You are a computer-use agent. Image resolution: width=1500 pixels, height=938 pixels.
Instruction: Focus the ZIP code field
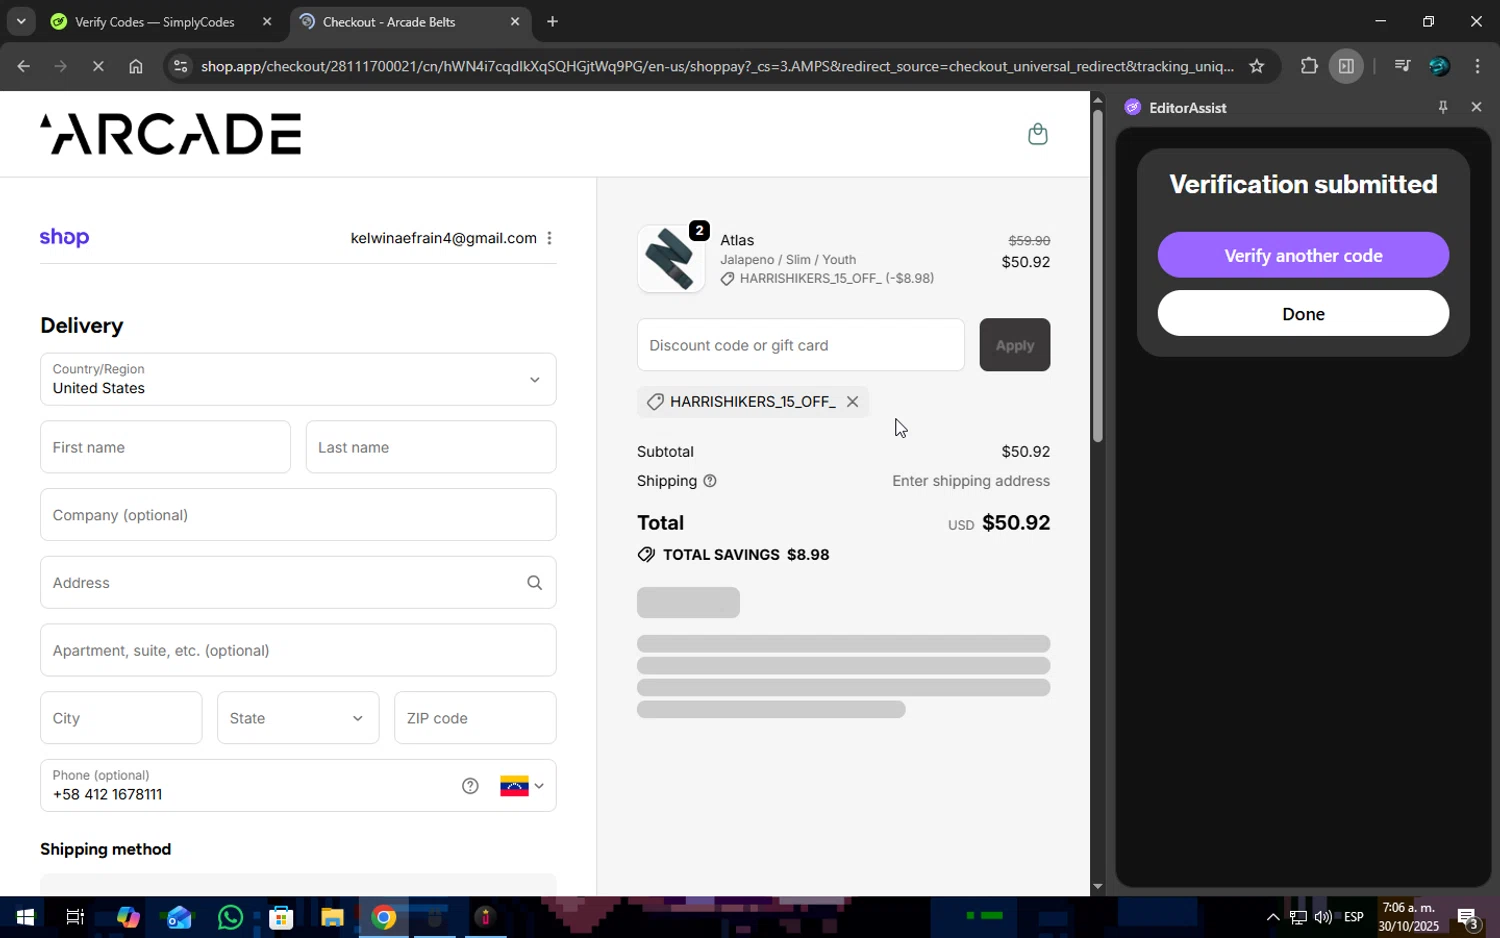pos(475,718)
